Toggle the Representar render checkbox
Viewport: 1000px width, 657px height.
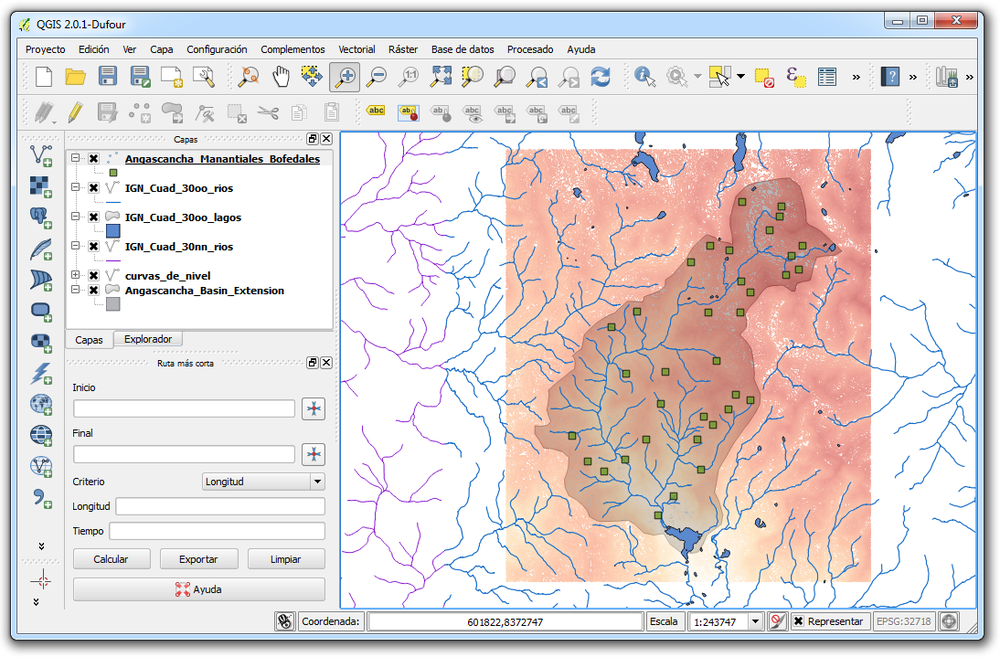[798, 621]
